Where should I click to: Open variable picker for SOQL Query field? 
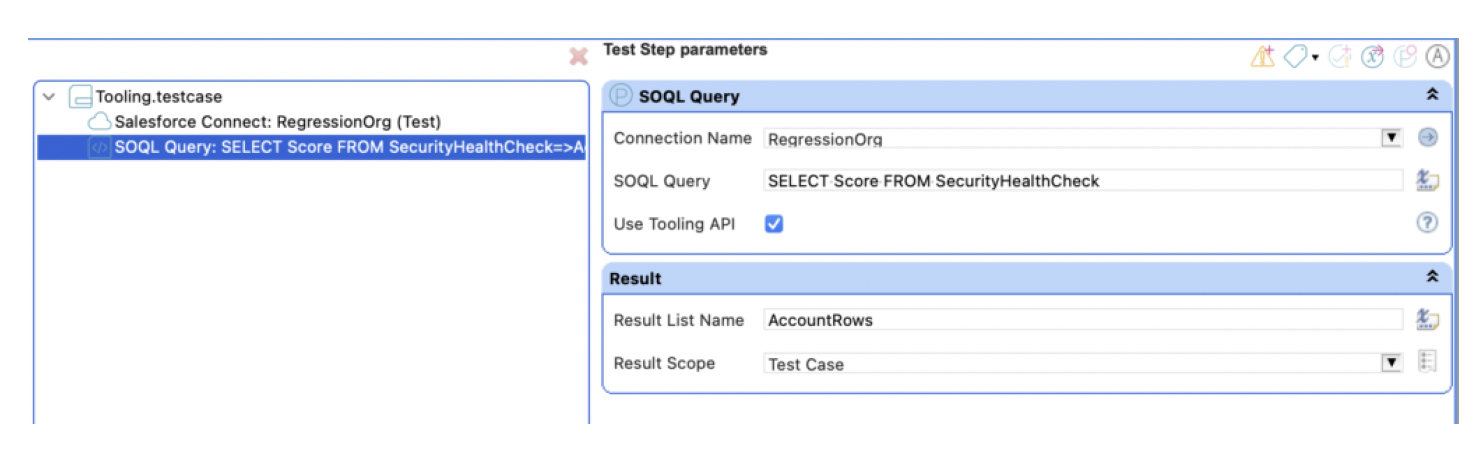click(x=1428, y=181)
